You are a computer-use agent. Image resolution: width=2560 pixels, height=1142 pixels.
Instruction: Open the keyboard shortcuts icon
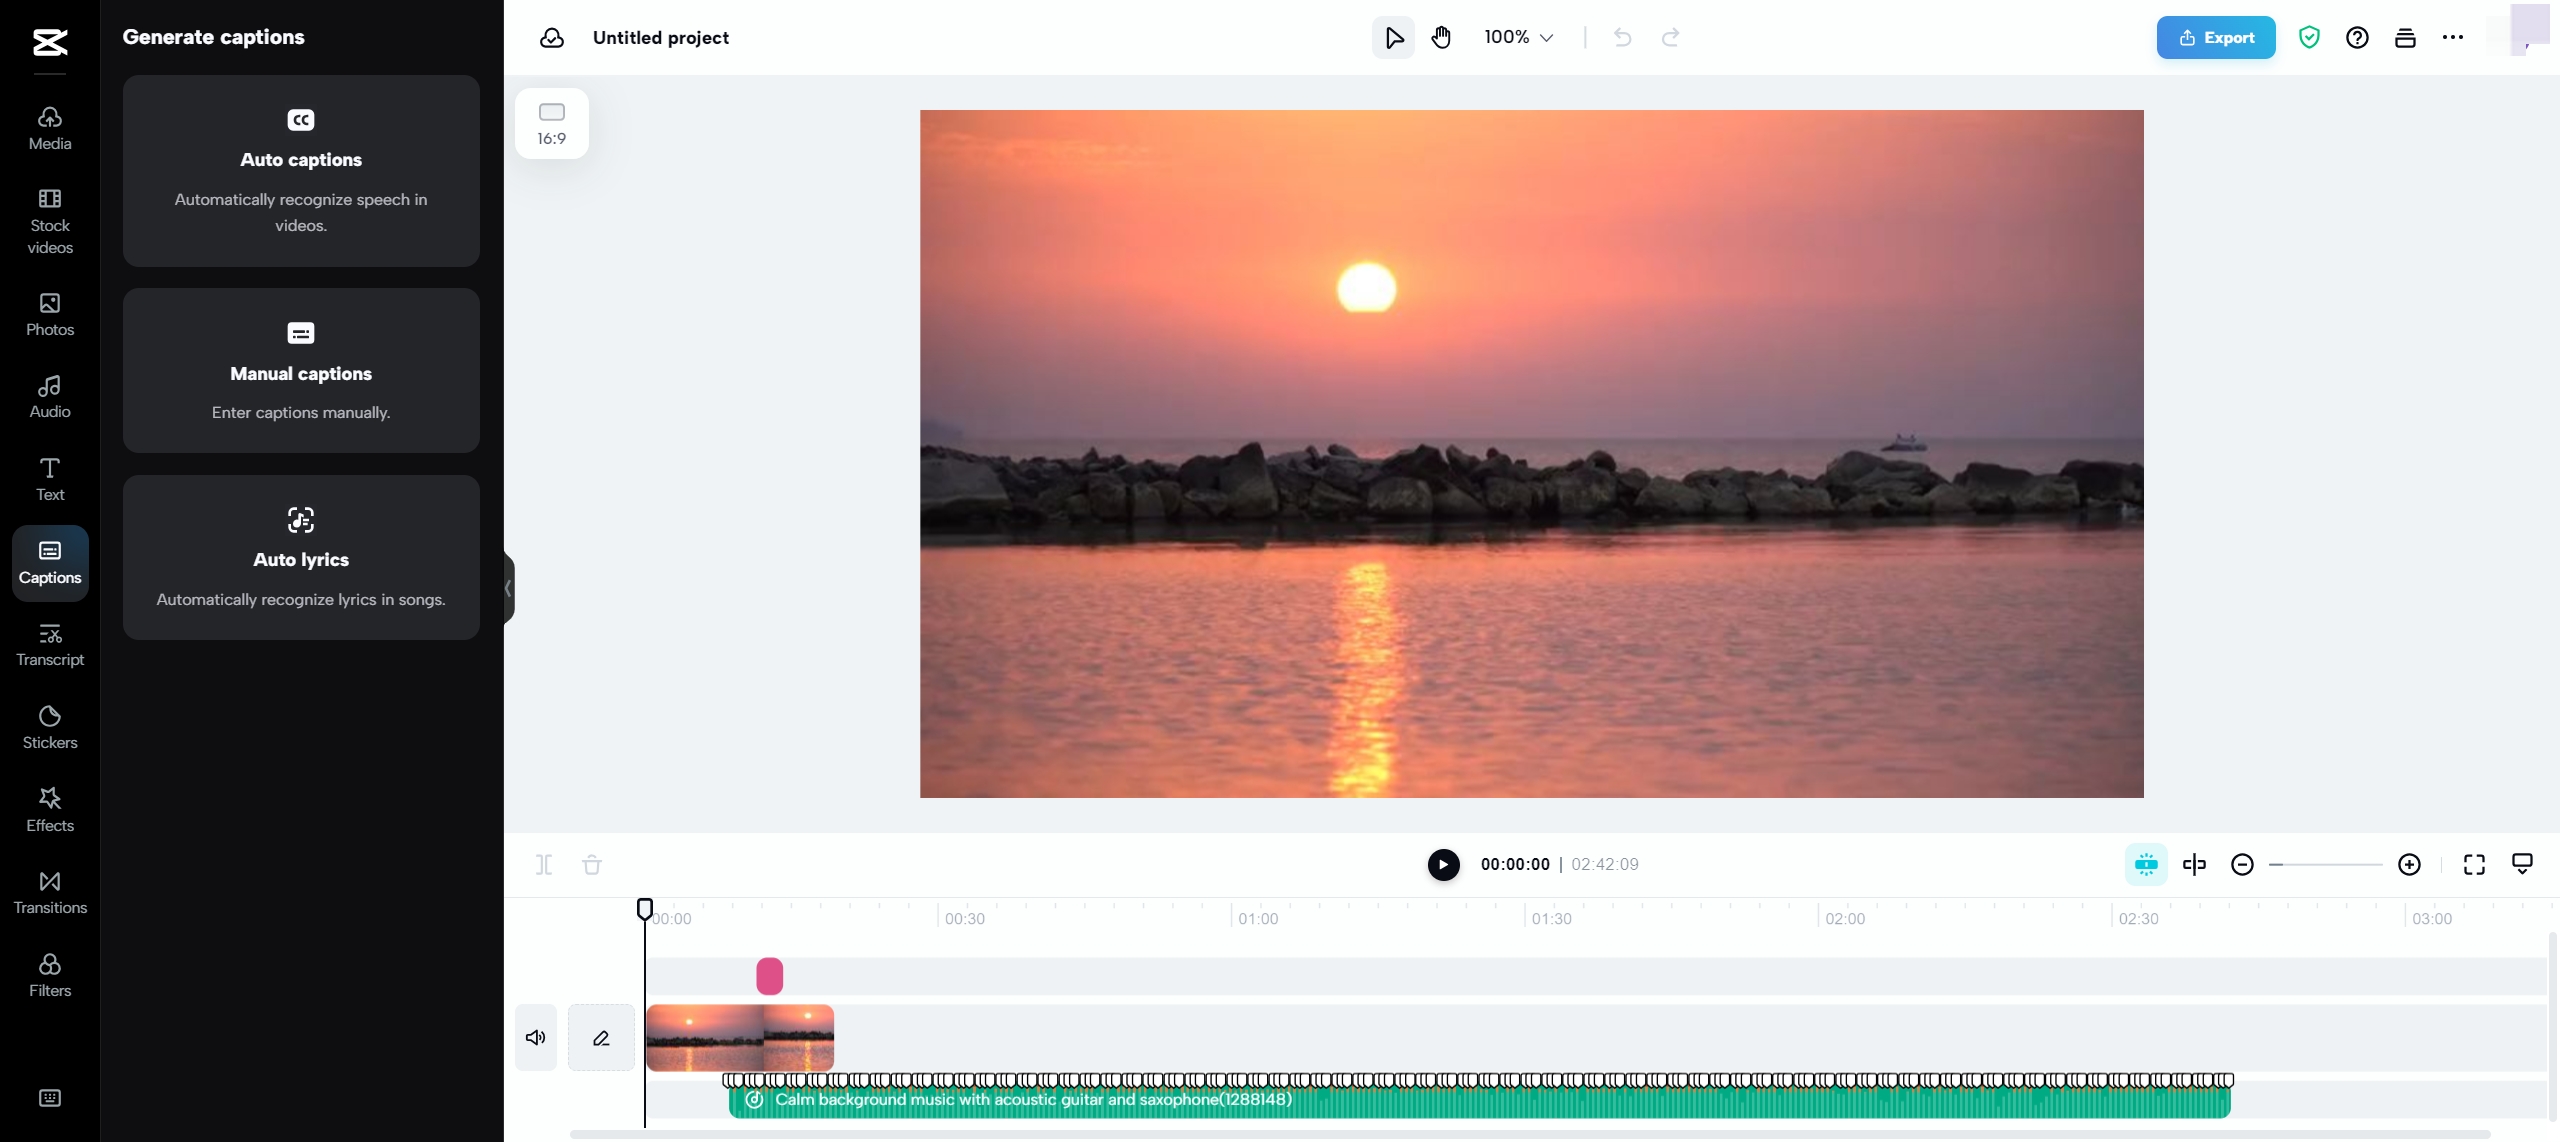click(50, 1098)
